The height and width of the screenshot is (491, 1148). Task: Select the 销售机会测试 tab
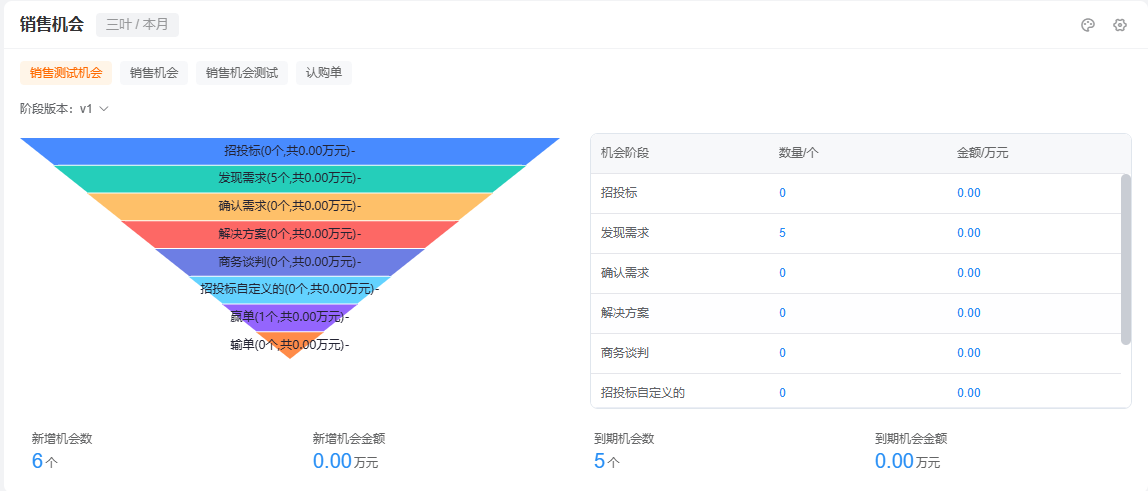[242, 73]
